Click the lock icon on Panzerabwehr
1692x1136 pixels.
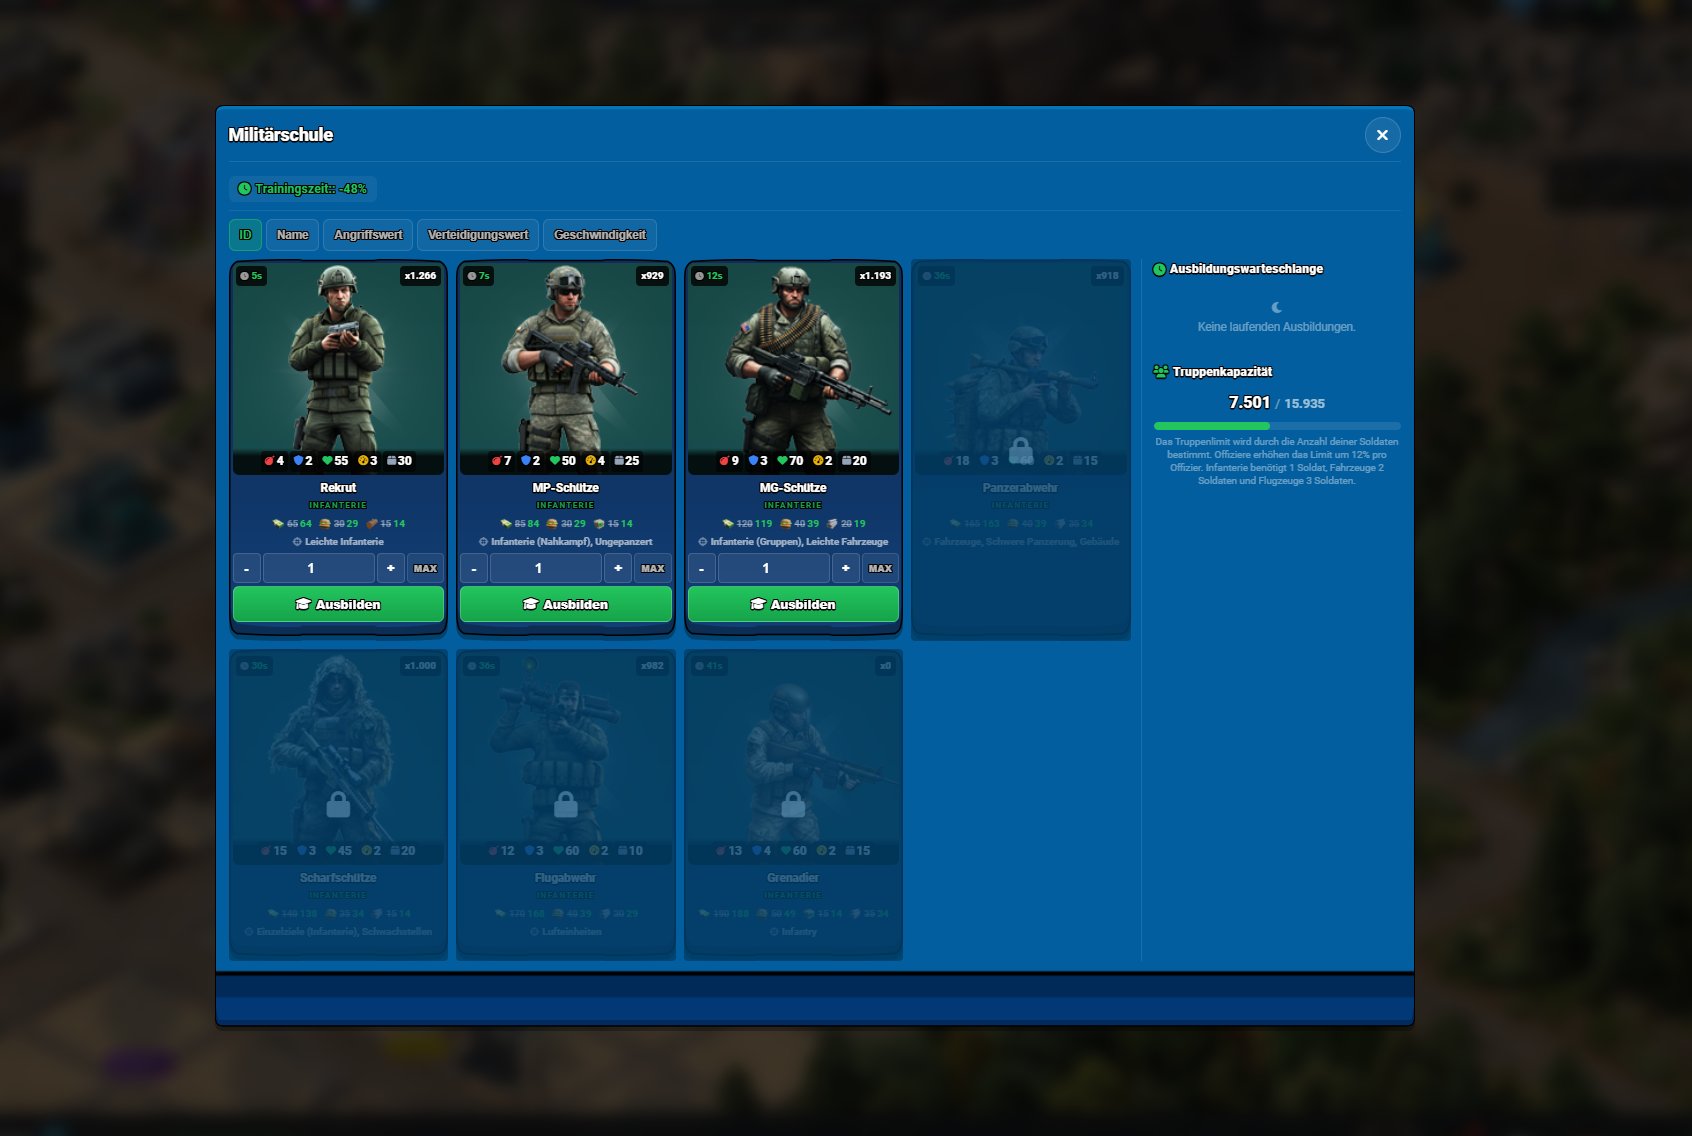click(x=1020, y=450)
